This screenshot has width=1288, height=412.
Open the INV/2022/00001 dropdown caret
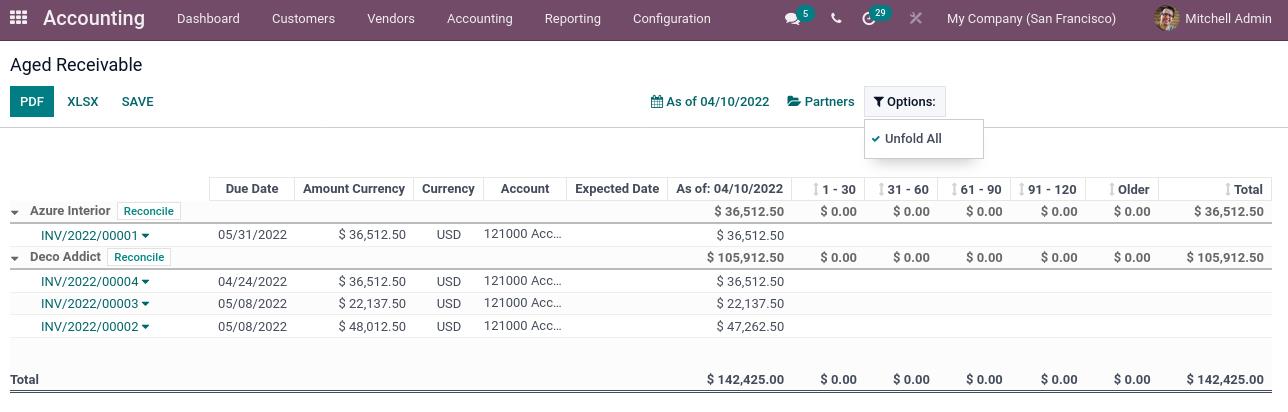point(146,236)
